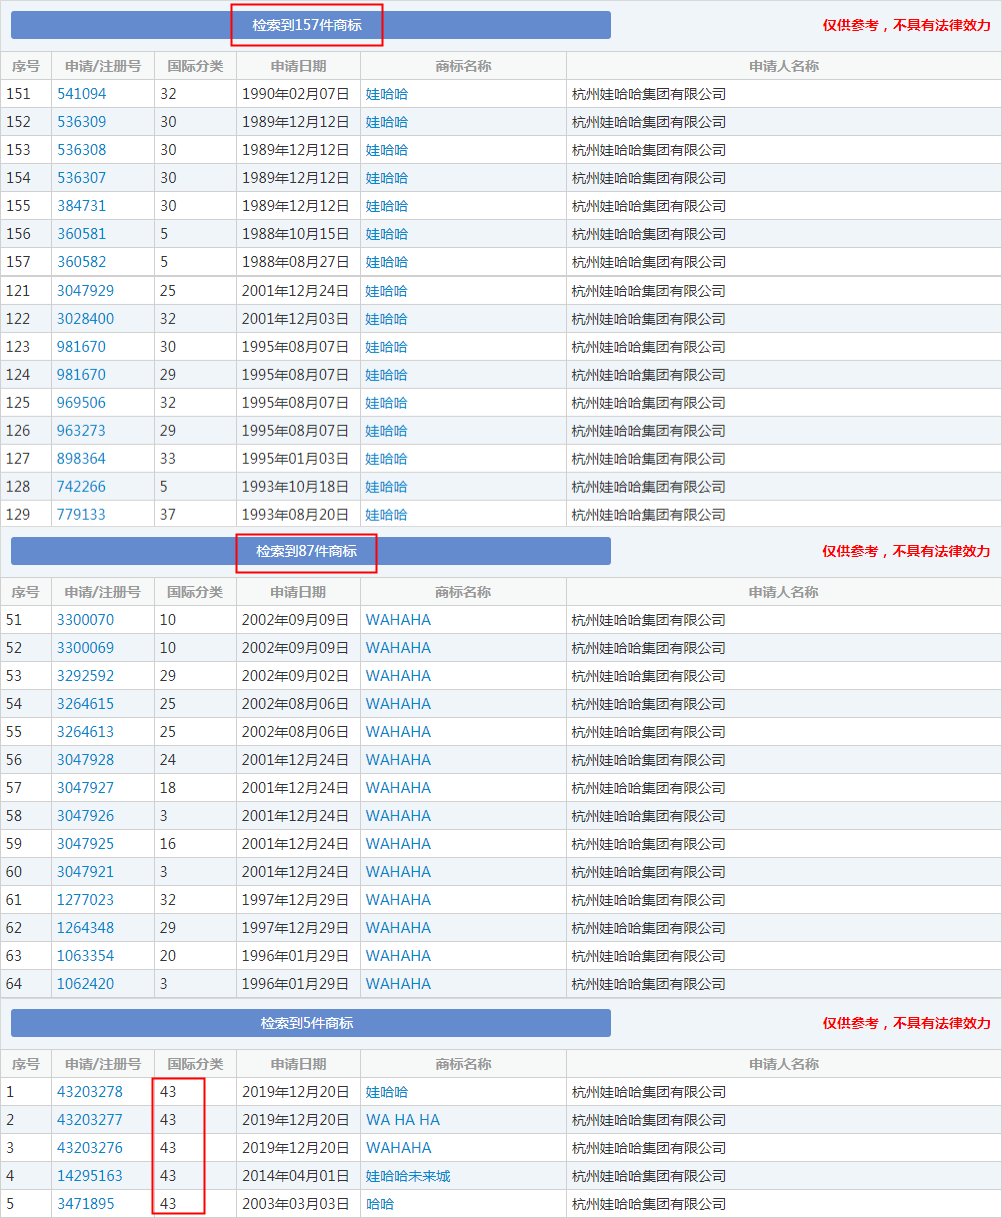Select the date 1995年01月03日
Image resolution: width=1002 pixels, height=1218 pixels.
point(296,459)
